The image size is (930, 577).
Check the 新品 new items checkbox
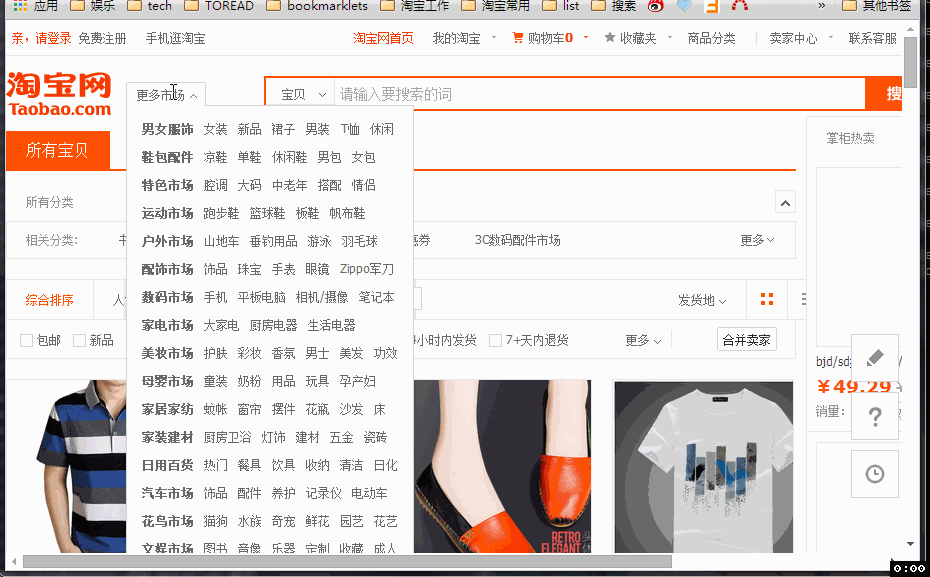click(79, 340)
